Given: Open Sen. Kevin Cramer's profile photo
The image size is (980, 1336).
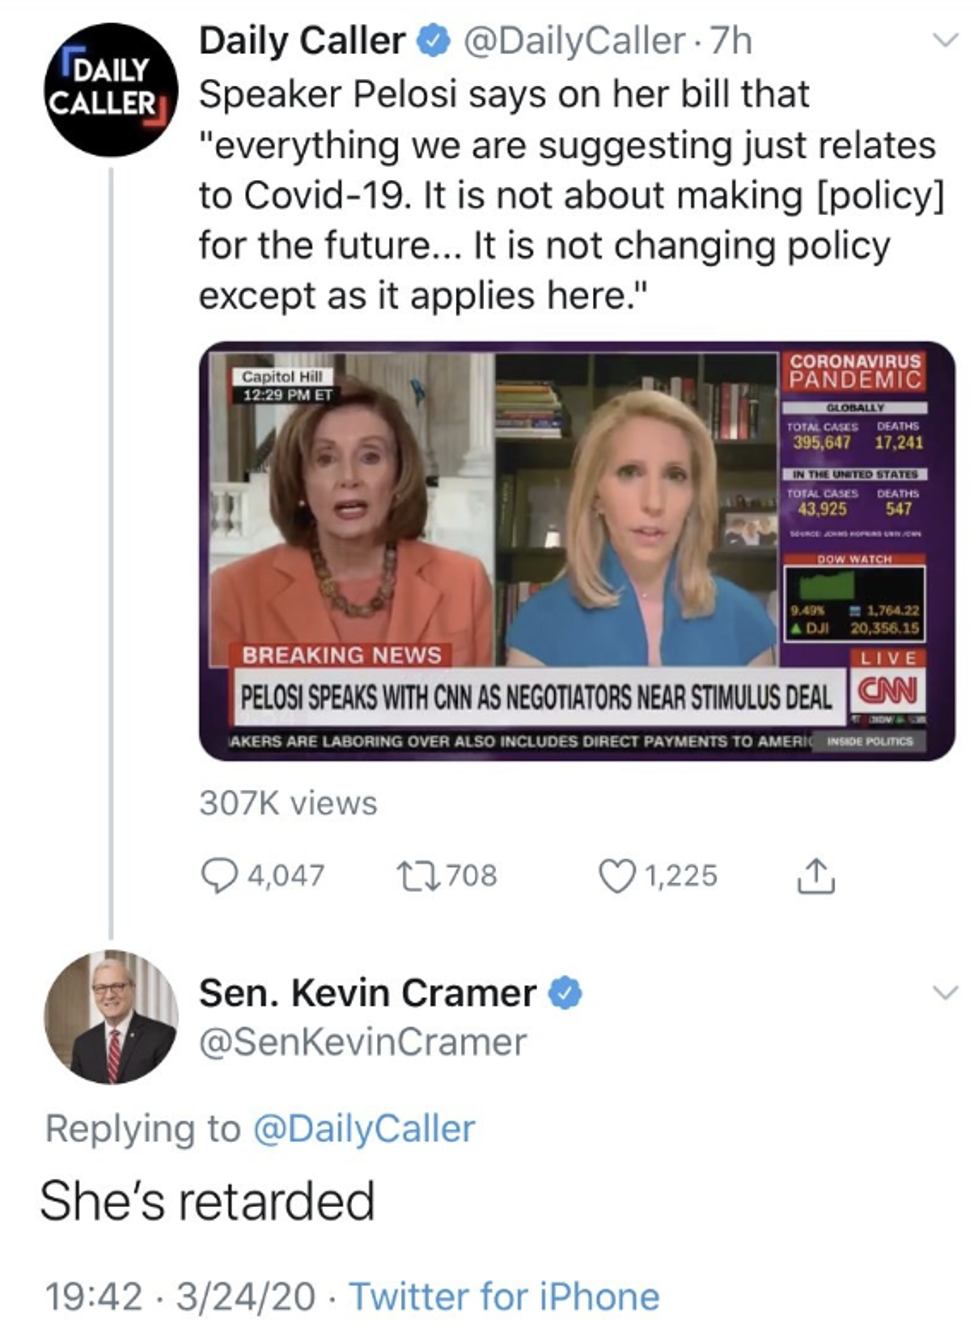Looking at the screenshot, I should point(111,1016).
